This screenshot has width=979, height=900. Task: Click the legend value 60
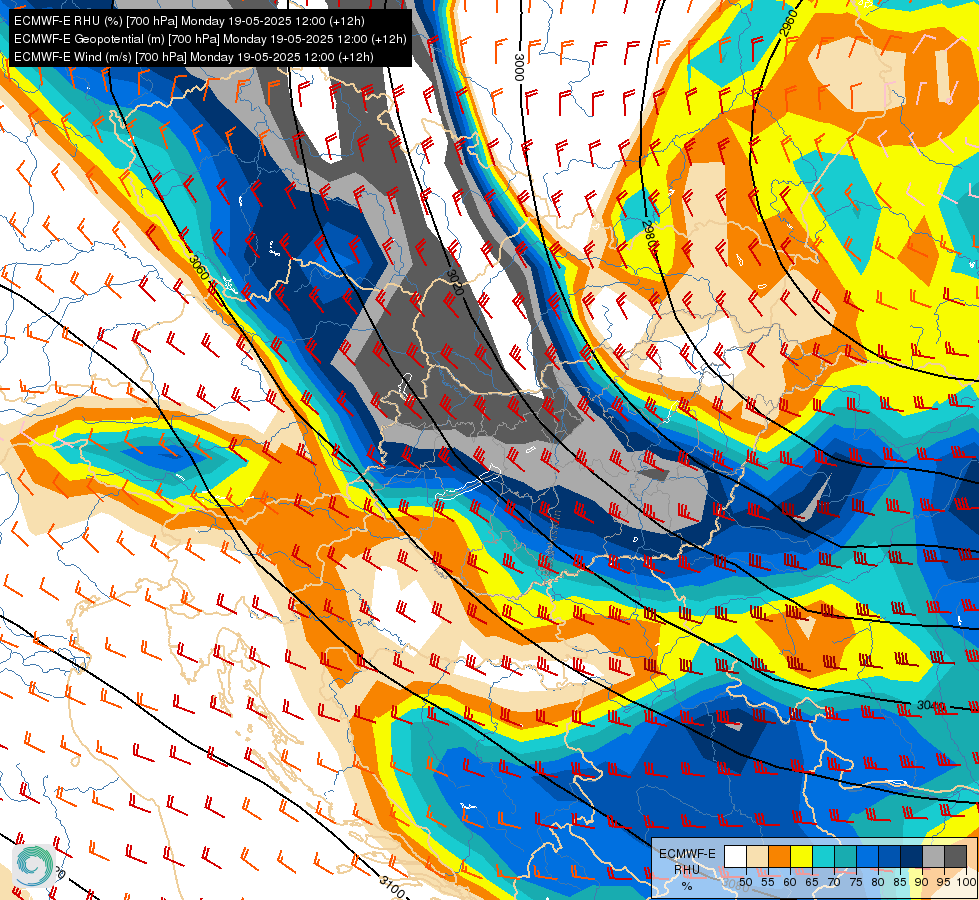pos(790,882)
